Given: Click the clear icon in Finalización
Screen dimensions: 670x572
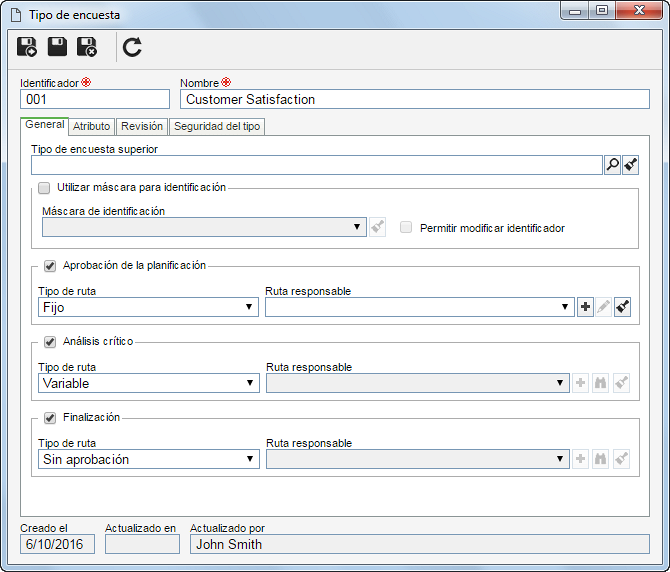Looking at the screenshot, I should pyautogui.click(x=621, y=459).
